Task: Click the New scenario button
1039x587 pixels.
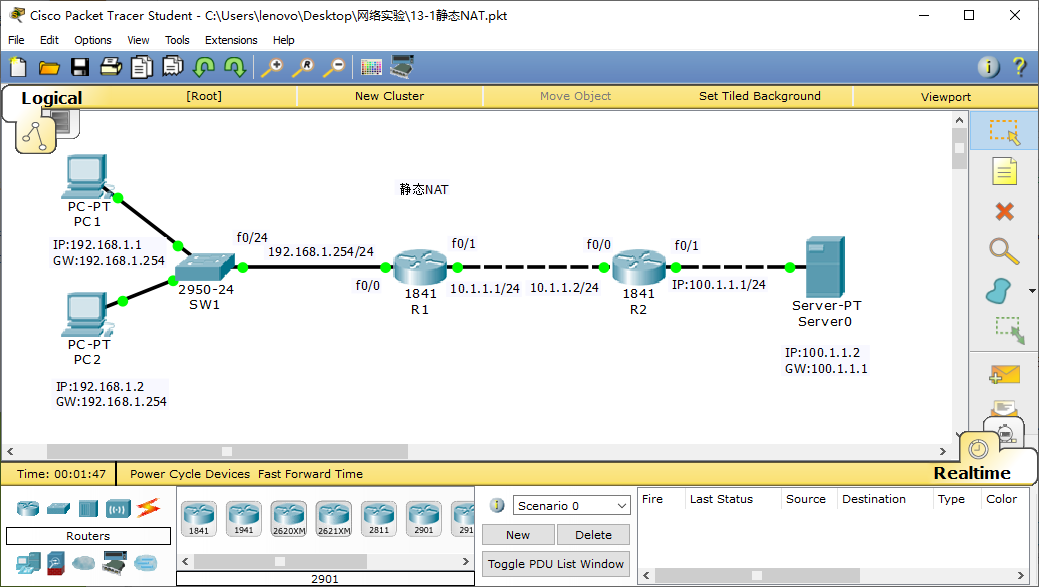Action: (518, 535)
